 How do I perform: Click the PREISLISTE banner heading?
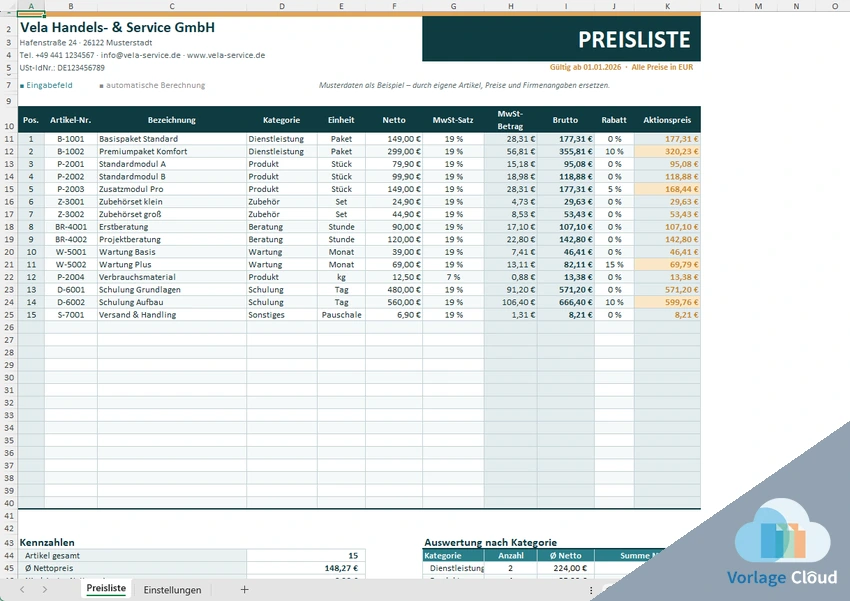click(634, 40)
